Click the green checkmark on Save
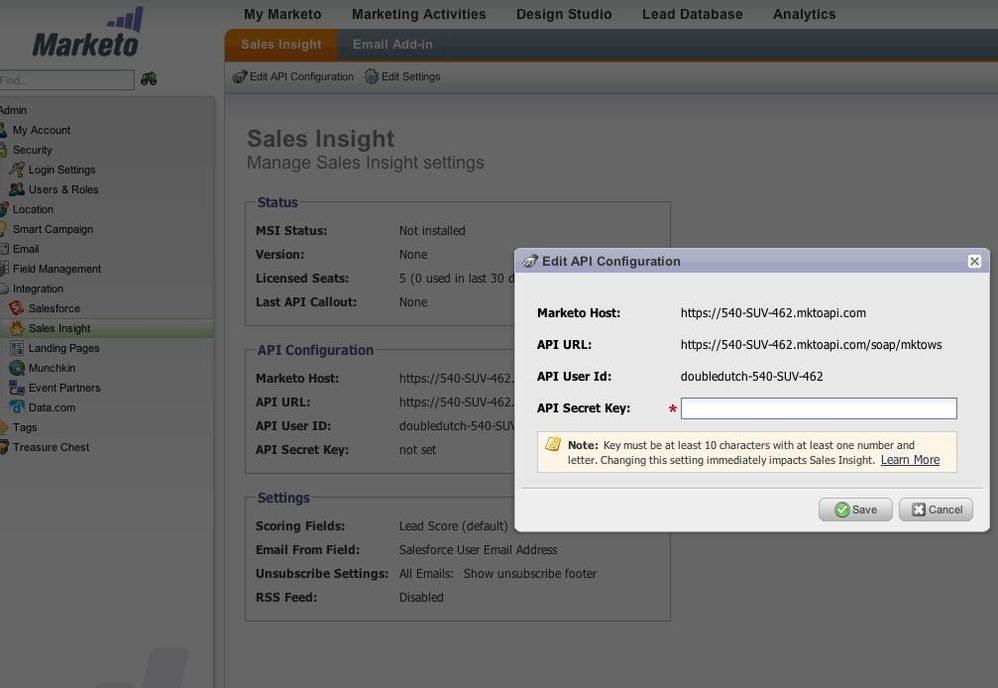The width and height of the screenshot is (998, 688). 842,510
